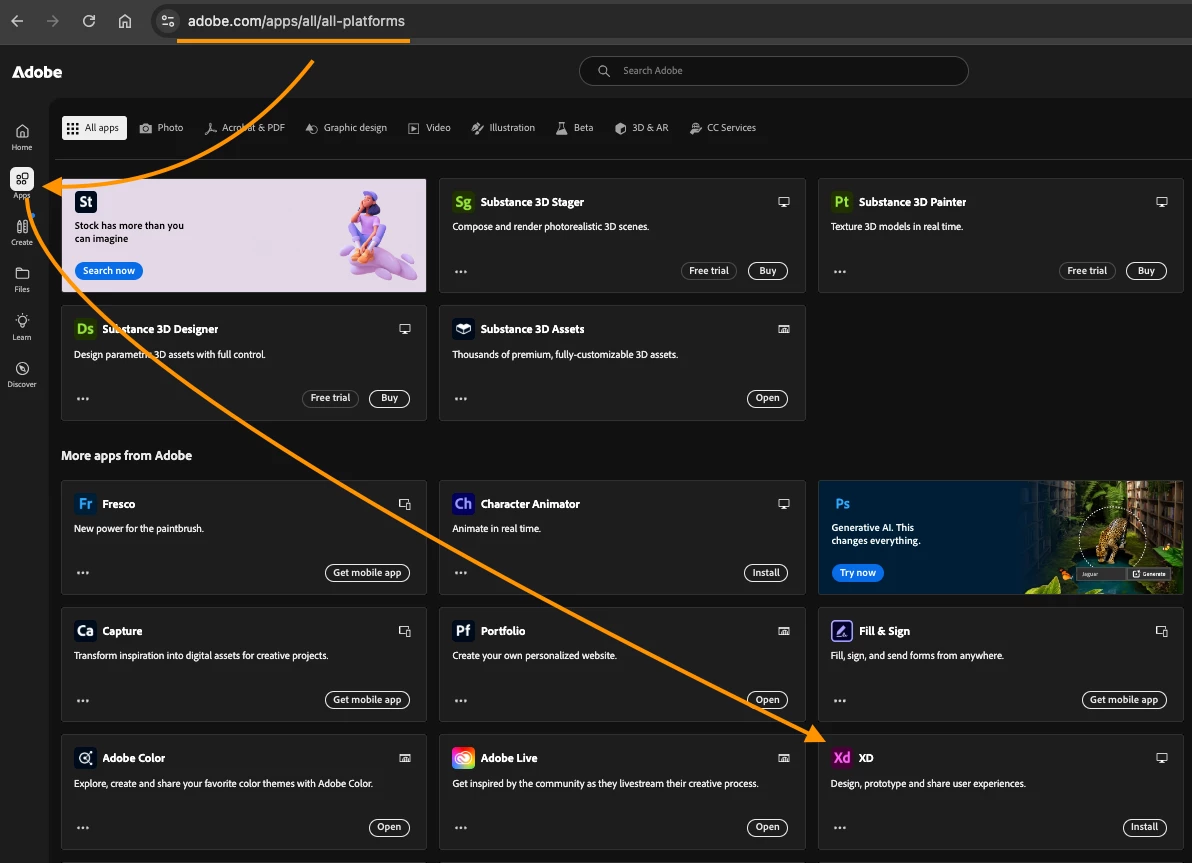Click the Fresco Fr app icon
Viewport: 1192px width, 863px height.
coord(85,503)
